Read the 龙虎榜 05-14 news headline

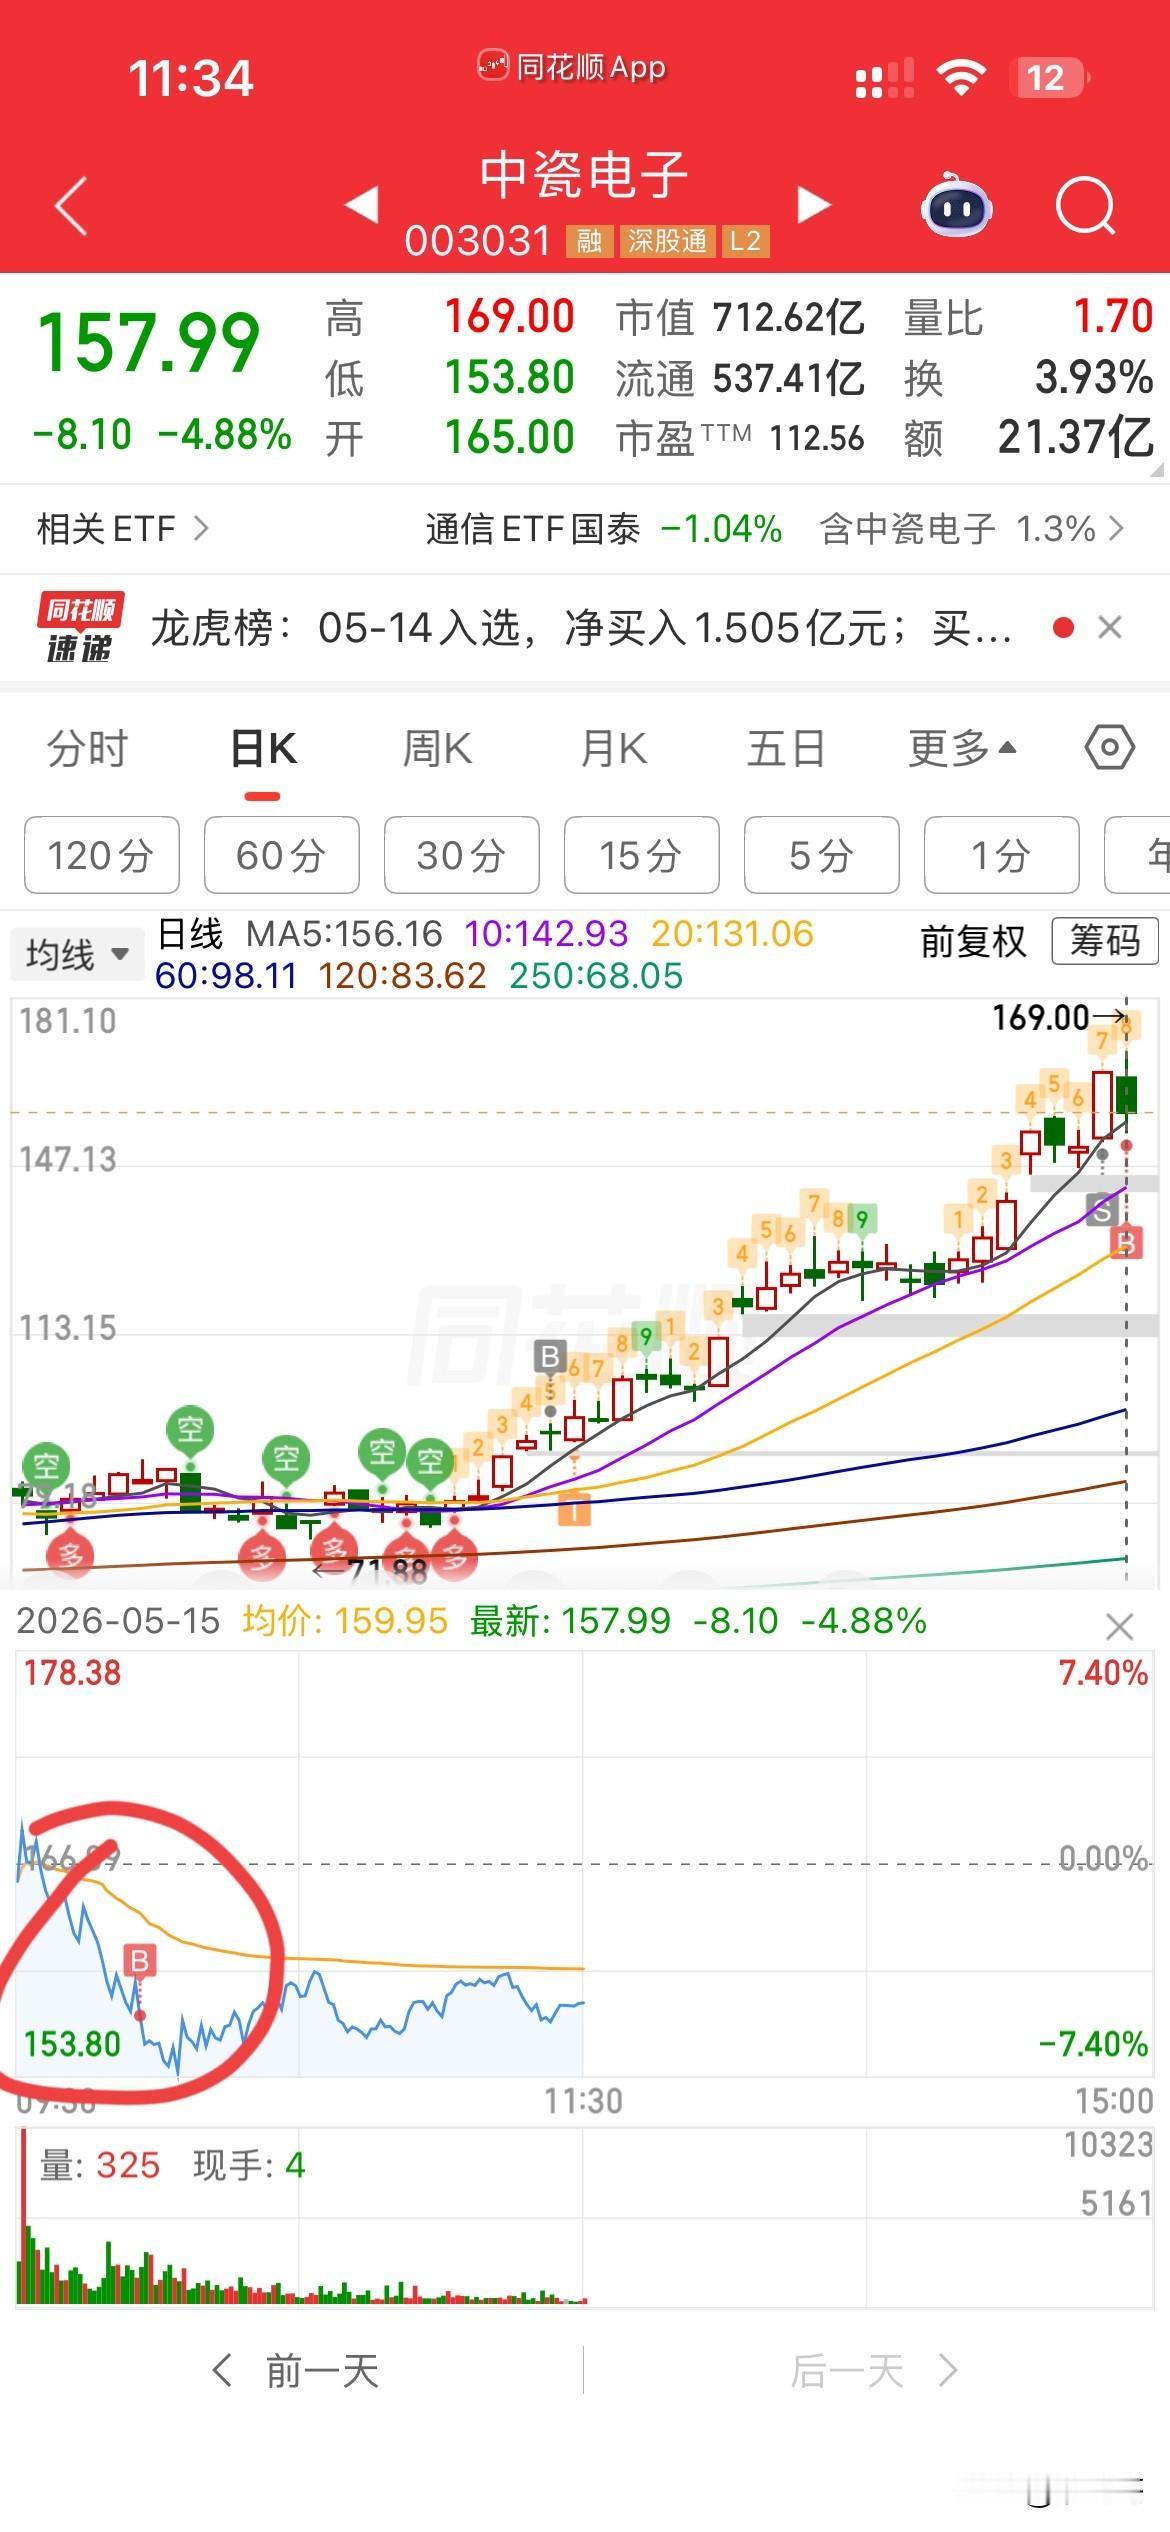pos(581,628)
